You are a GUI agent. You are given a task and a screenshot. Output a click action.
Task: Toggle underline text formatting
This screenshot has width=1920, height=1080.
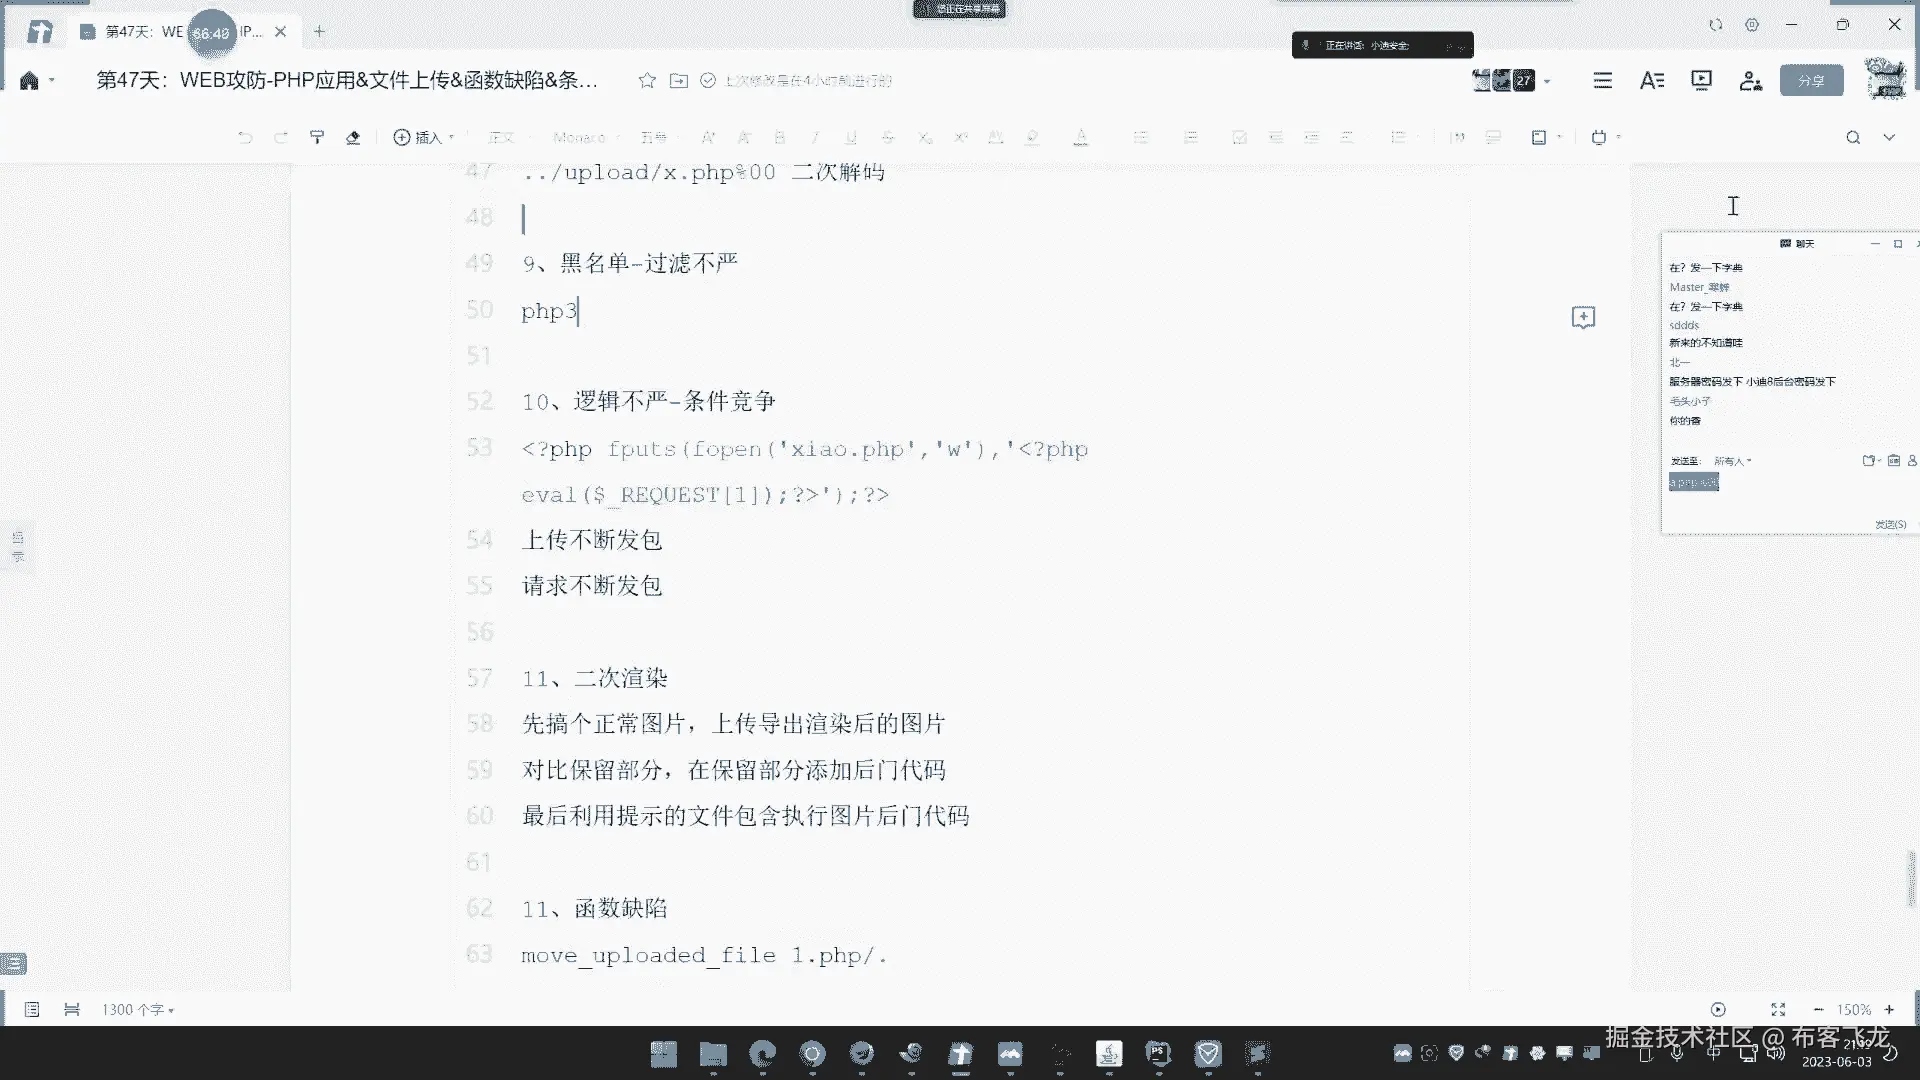coord(851,137)
